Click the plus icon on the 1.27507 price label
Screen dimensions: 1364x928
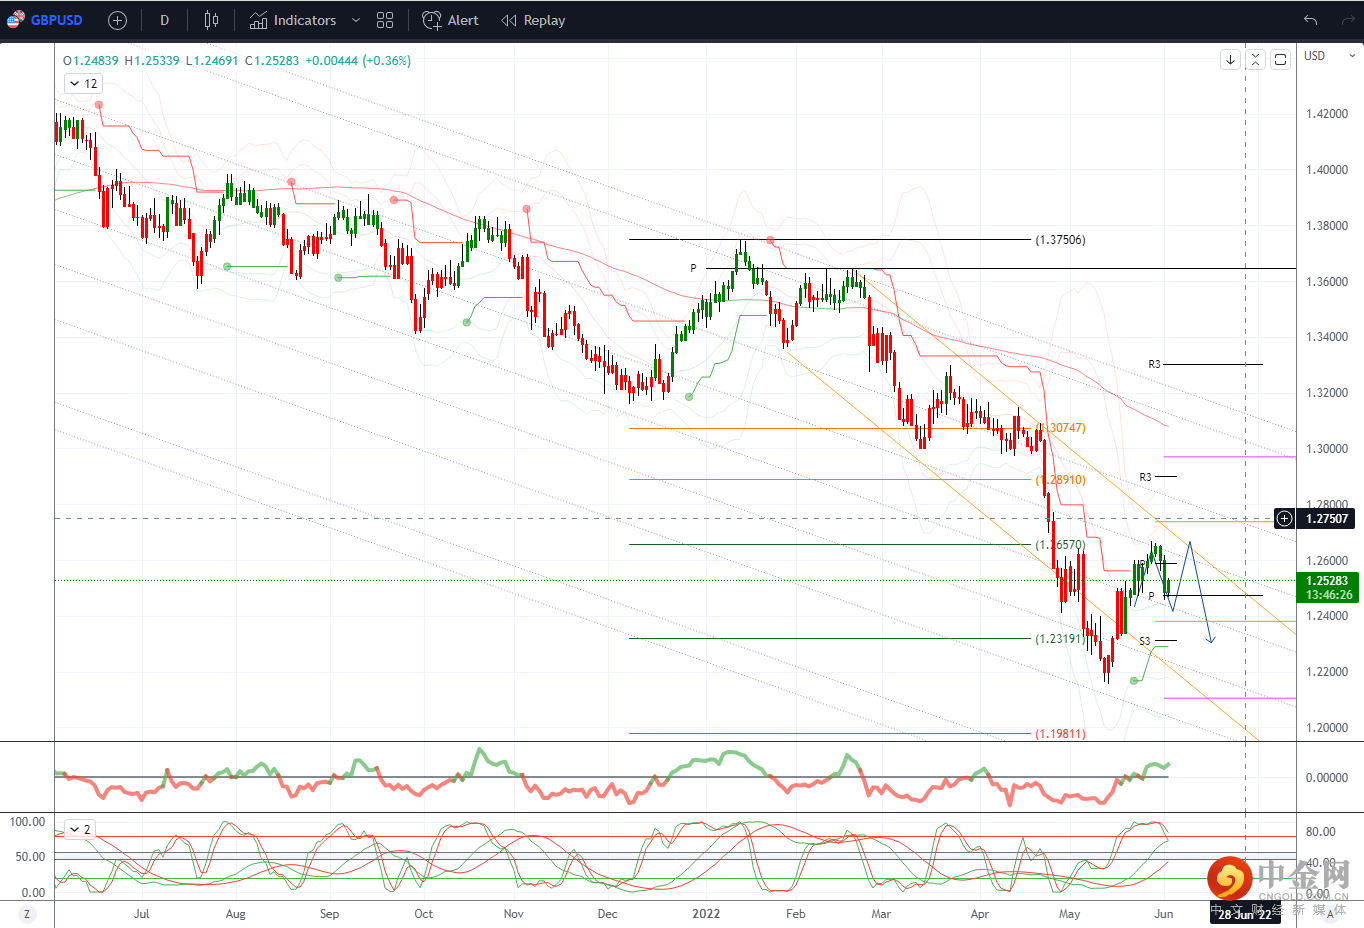point(1285,518)
